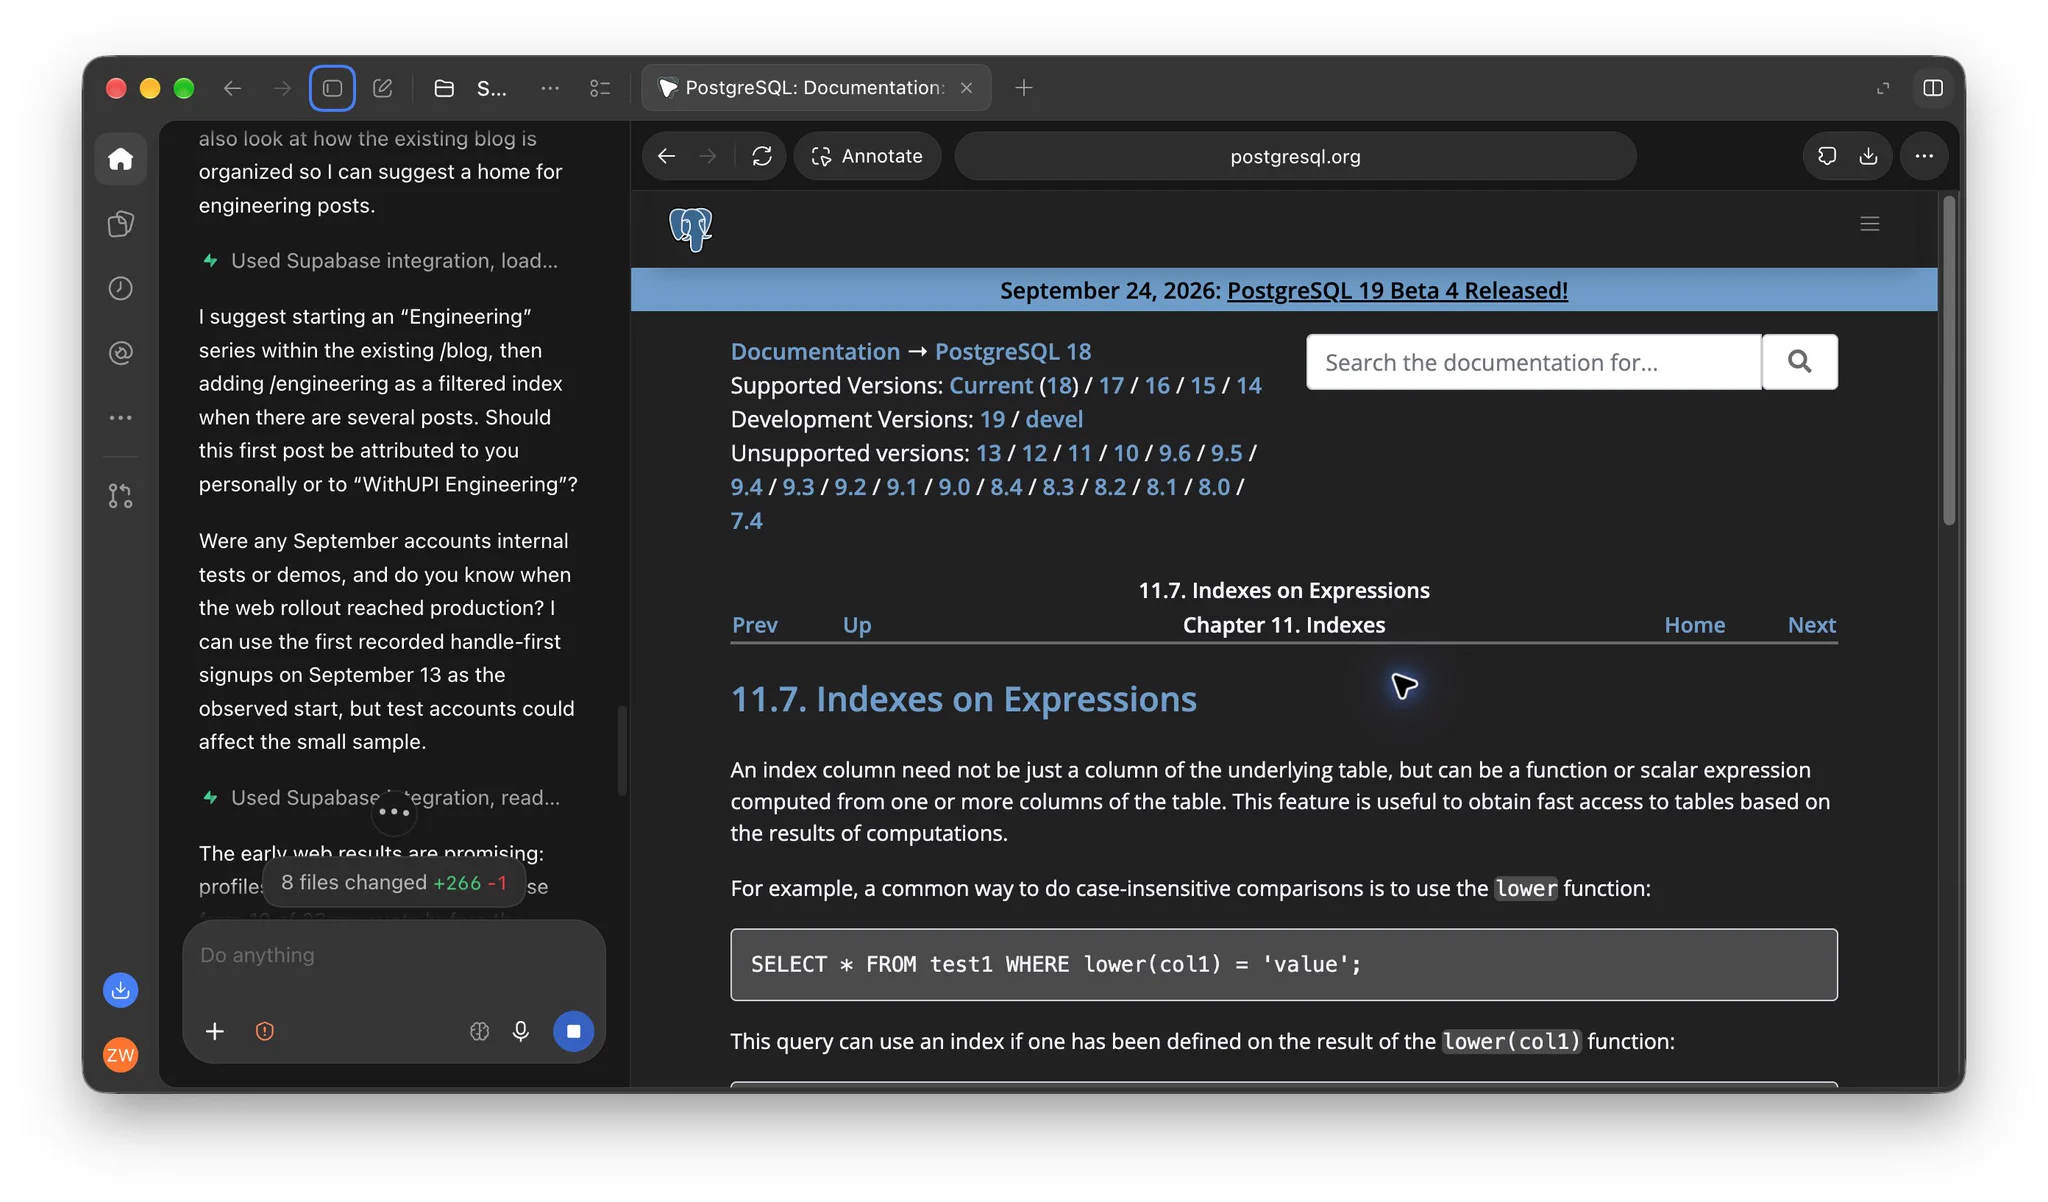
Task: Open the Documentation breadcrumb link
Action: tap(815, 352)
